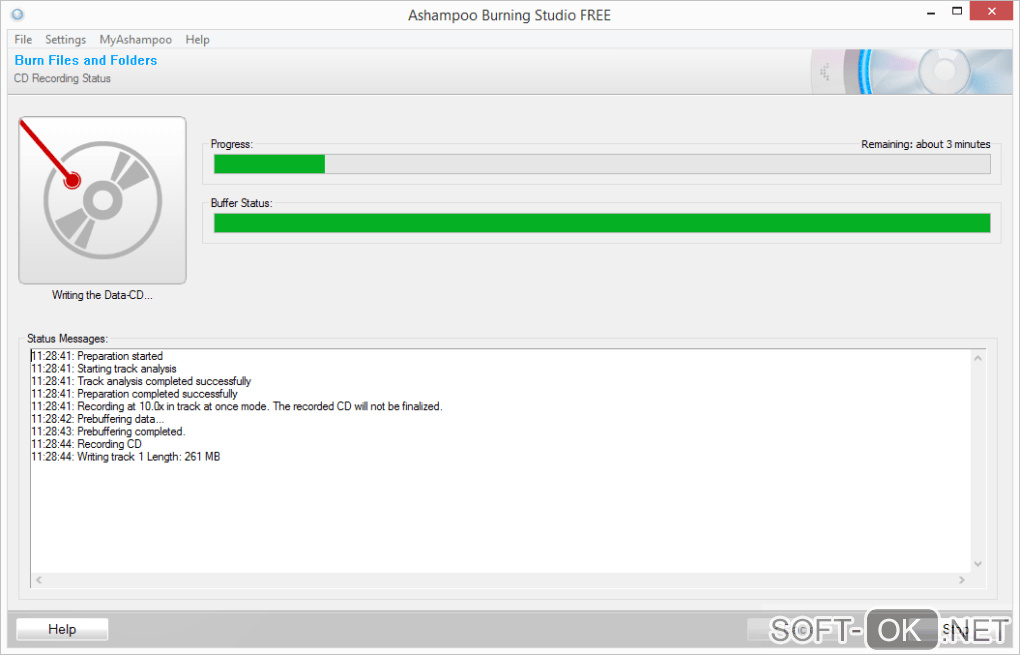Select 'Track analysis completed successfully' log line
Screen dimensions: 1020x655
[x=141, y=381]
